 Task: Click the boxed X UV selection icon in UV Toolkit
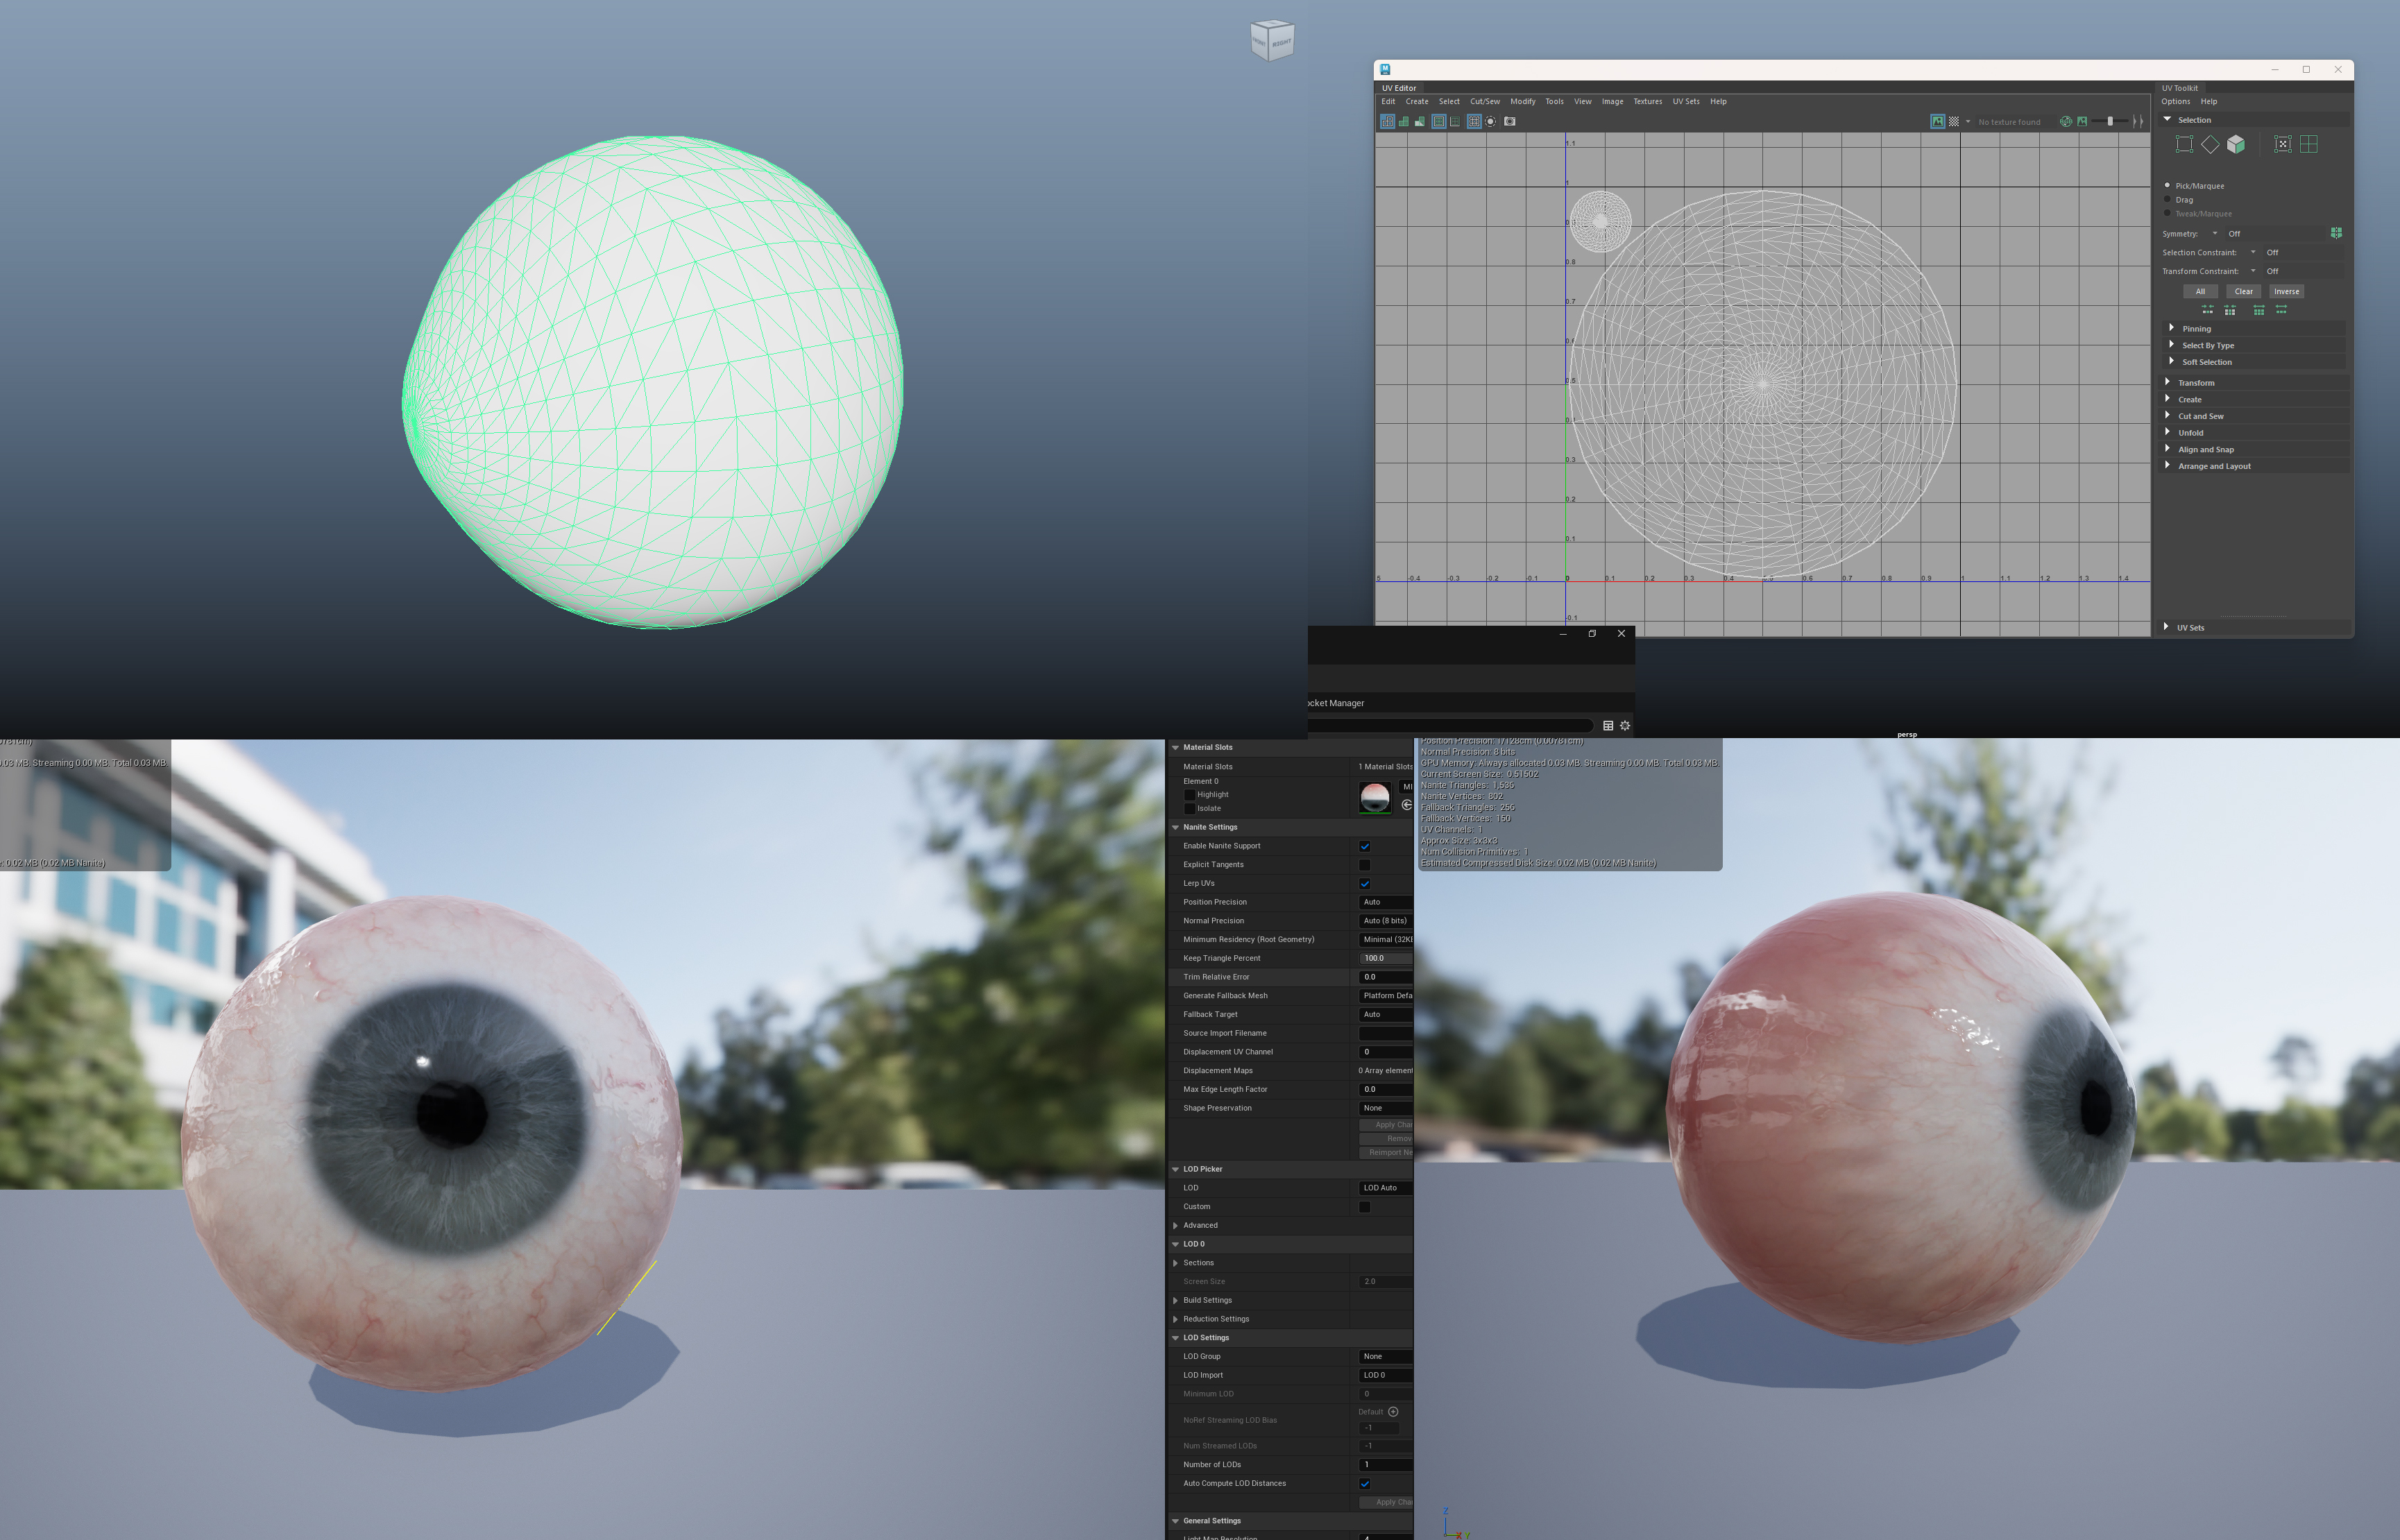tap(2283, 144)
